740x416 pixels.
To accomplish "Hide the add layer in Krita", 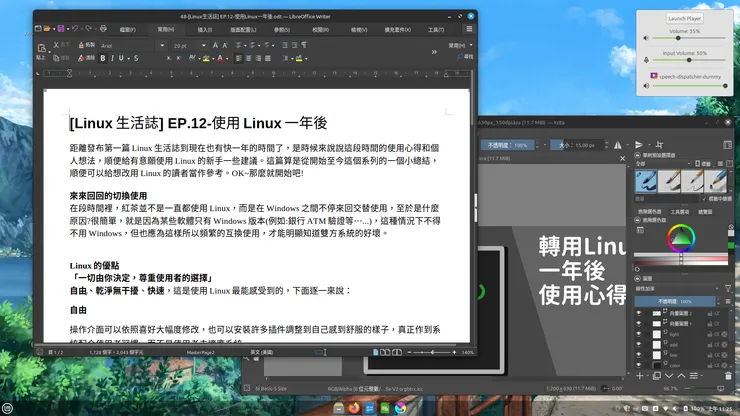I will pos(639,344).
